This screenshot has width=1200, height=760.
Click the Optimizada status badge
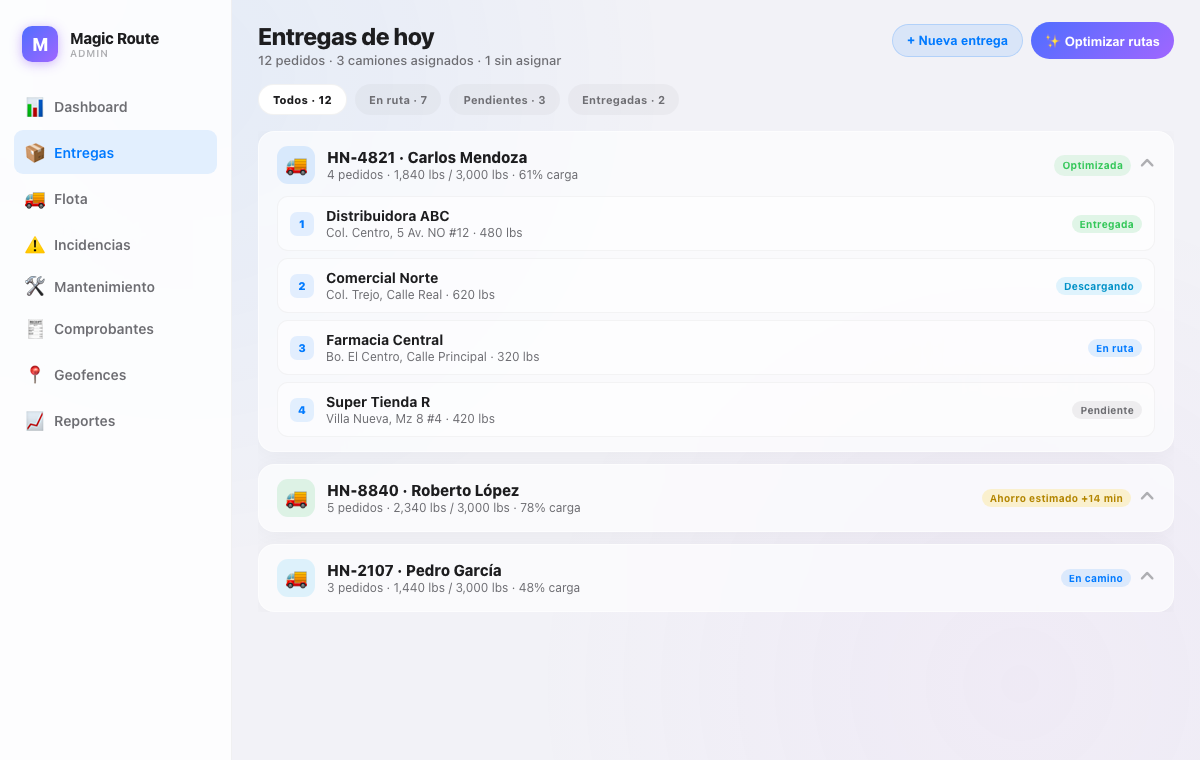coord(1092,165)
